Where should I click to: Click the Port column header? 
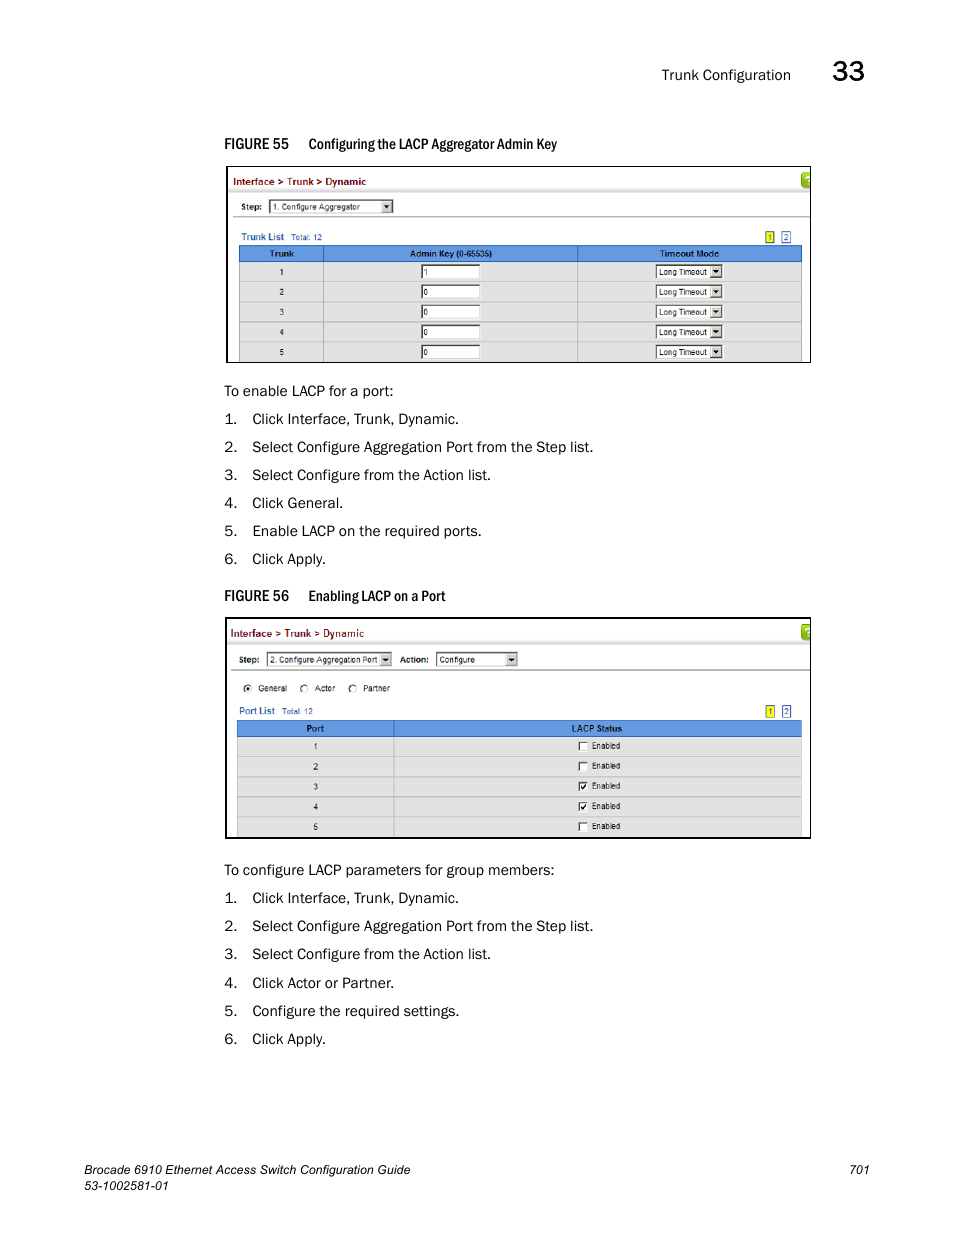[x=315, y=729]
